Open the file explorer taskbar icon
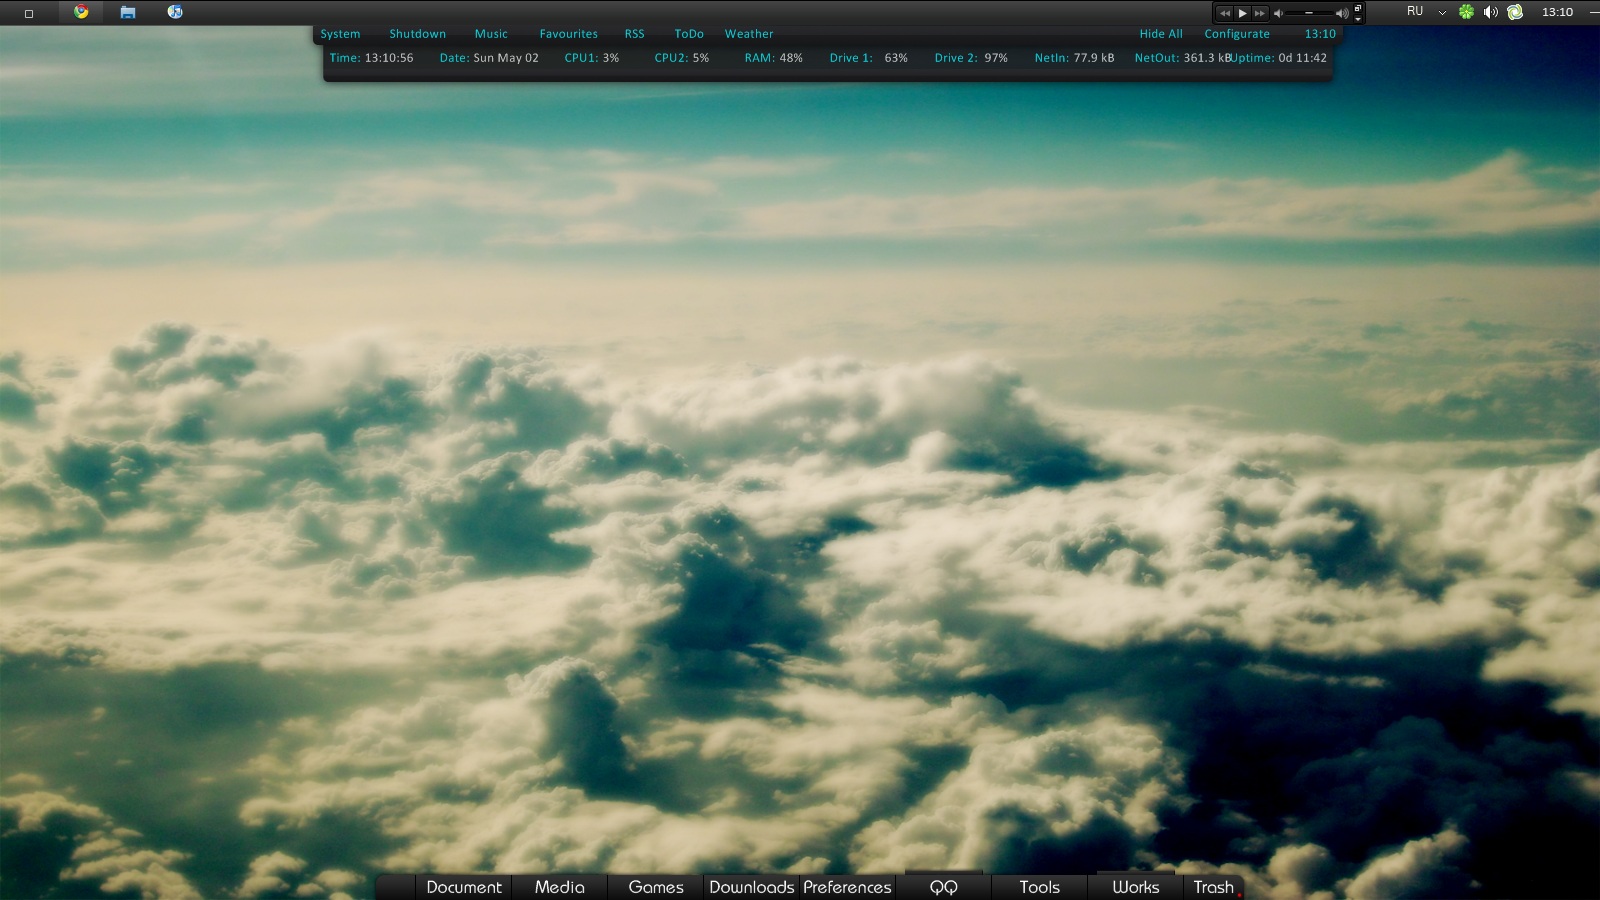1600x900 pixels. (128, 12)
